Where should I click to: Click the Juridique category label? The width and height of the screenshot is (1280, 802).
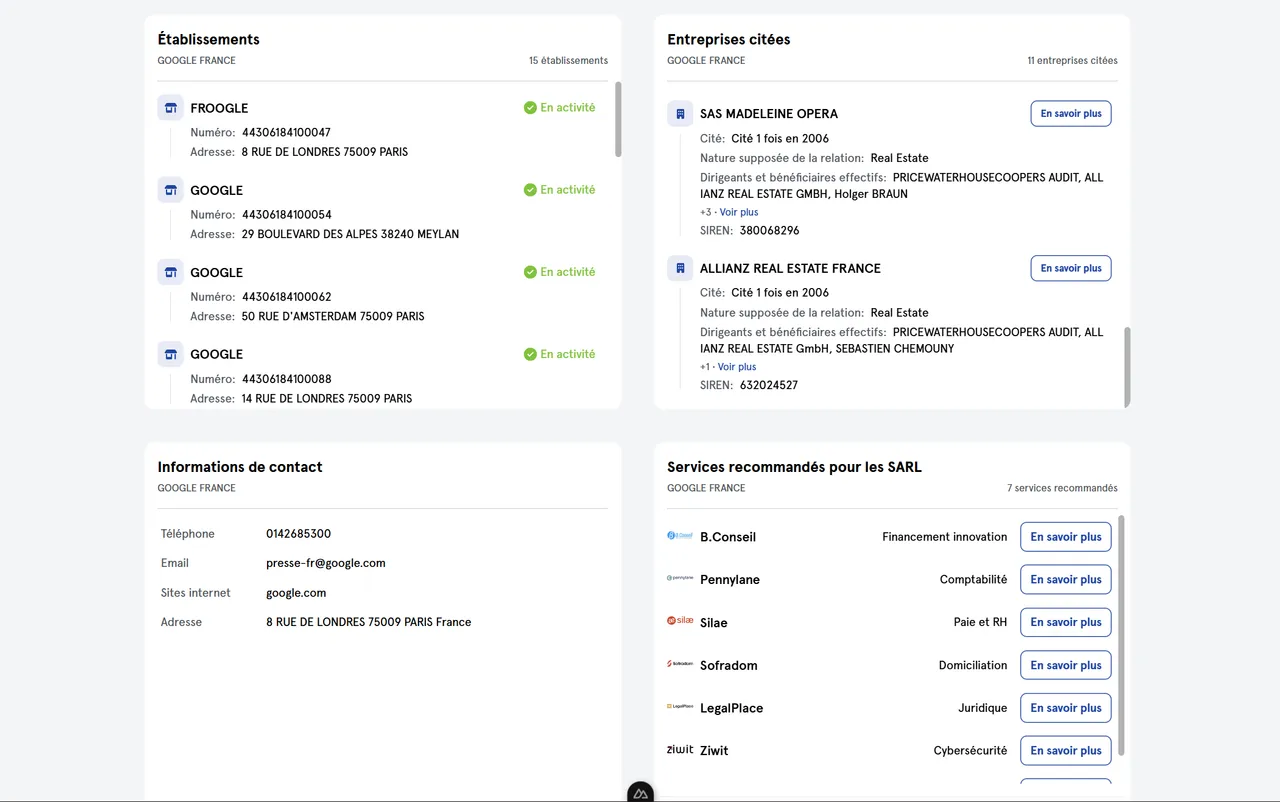[x=982, y=708]
